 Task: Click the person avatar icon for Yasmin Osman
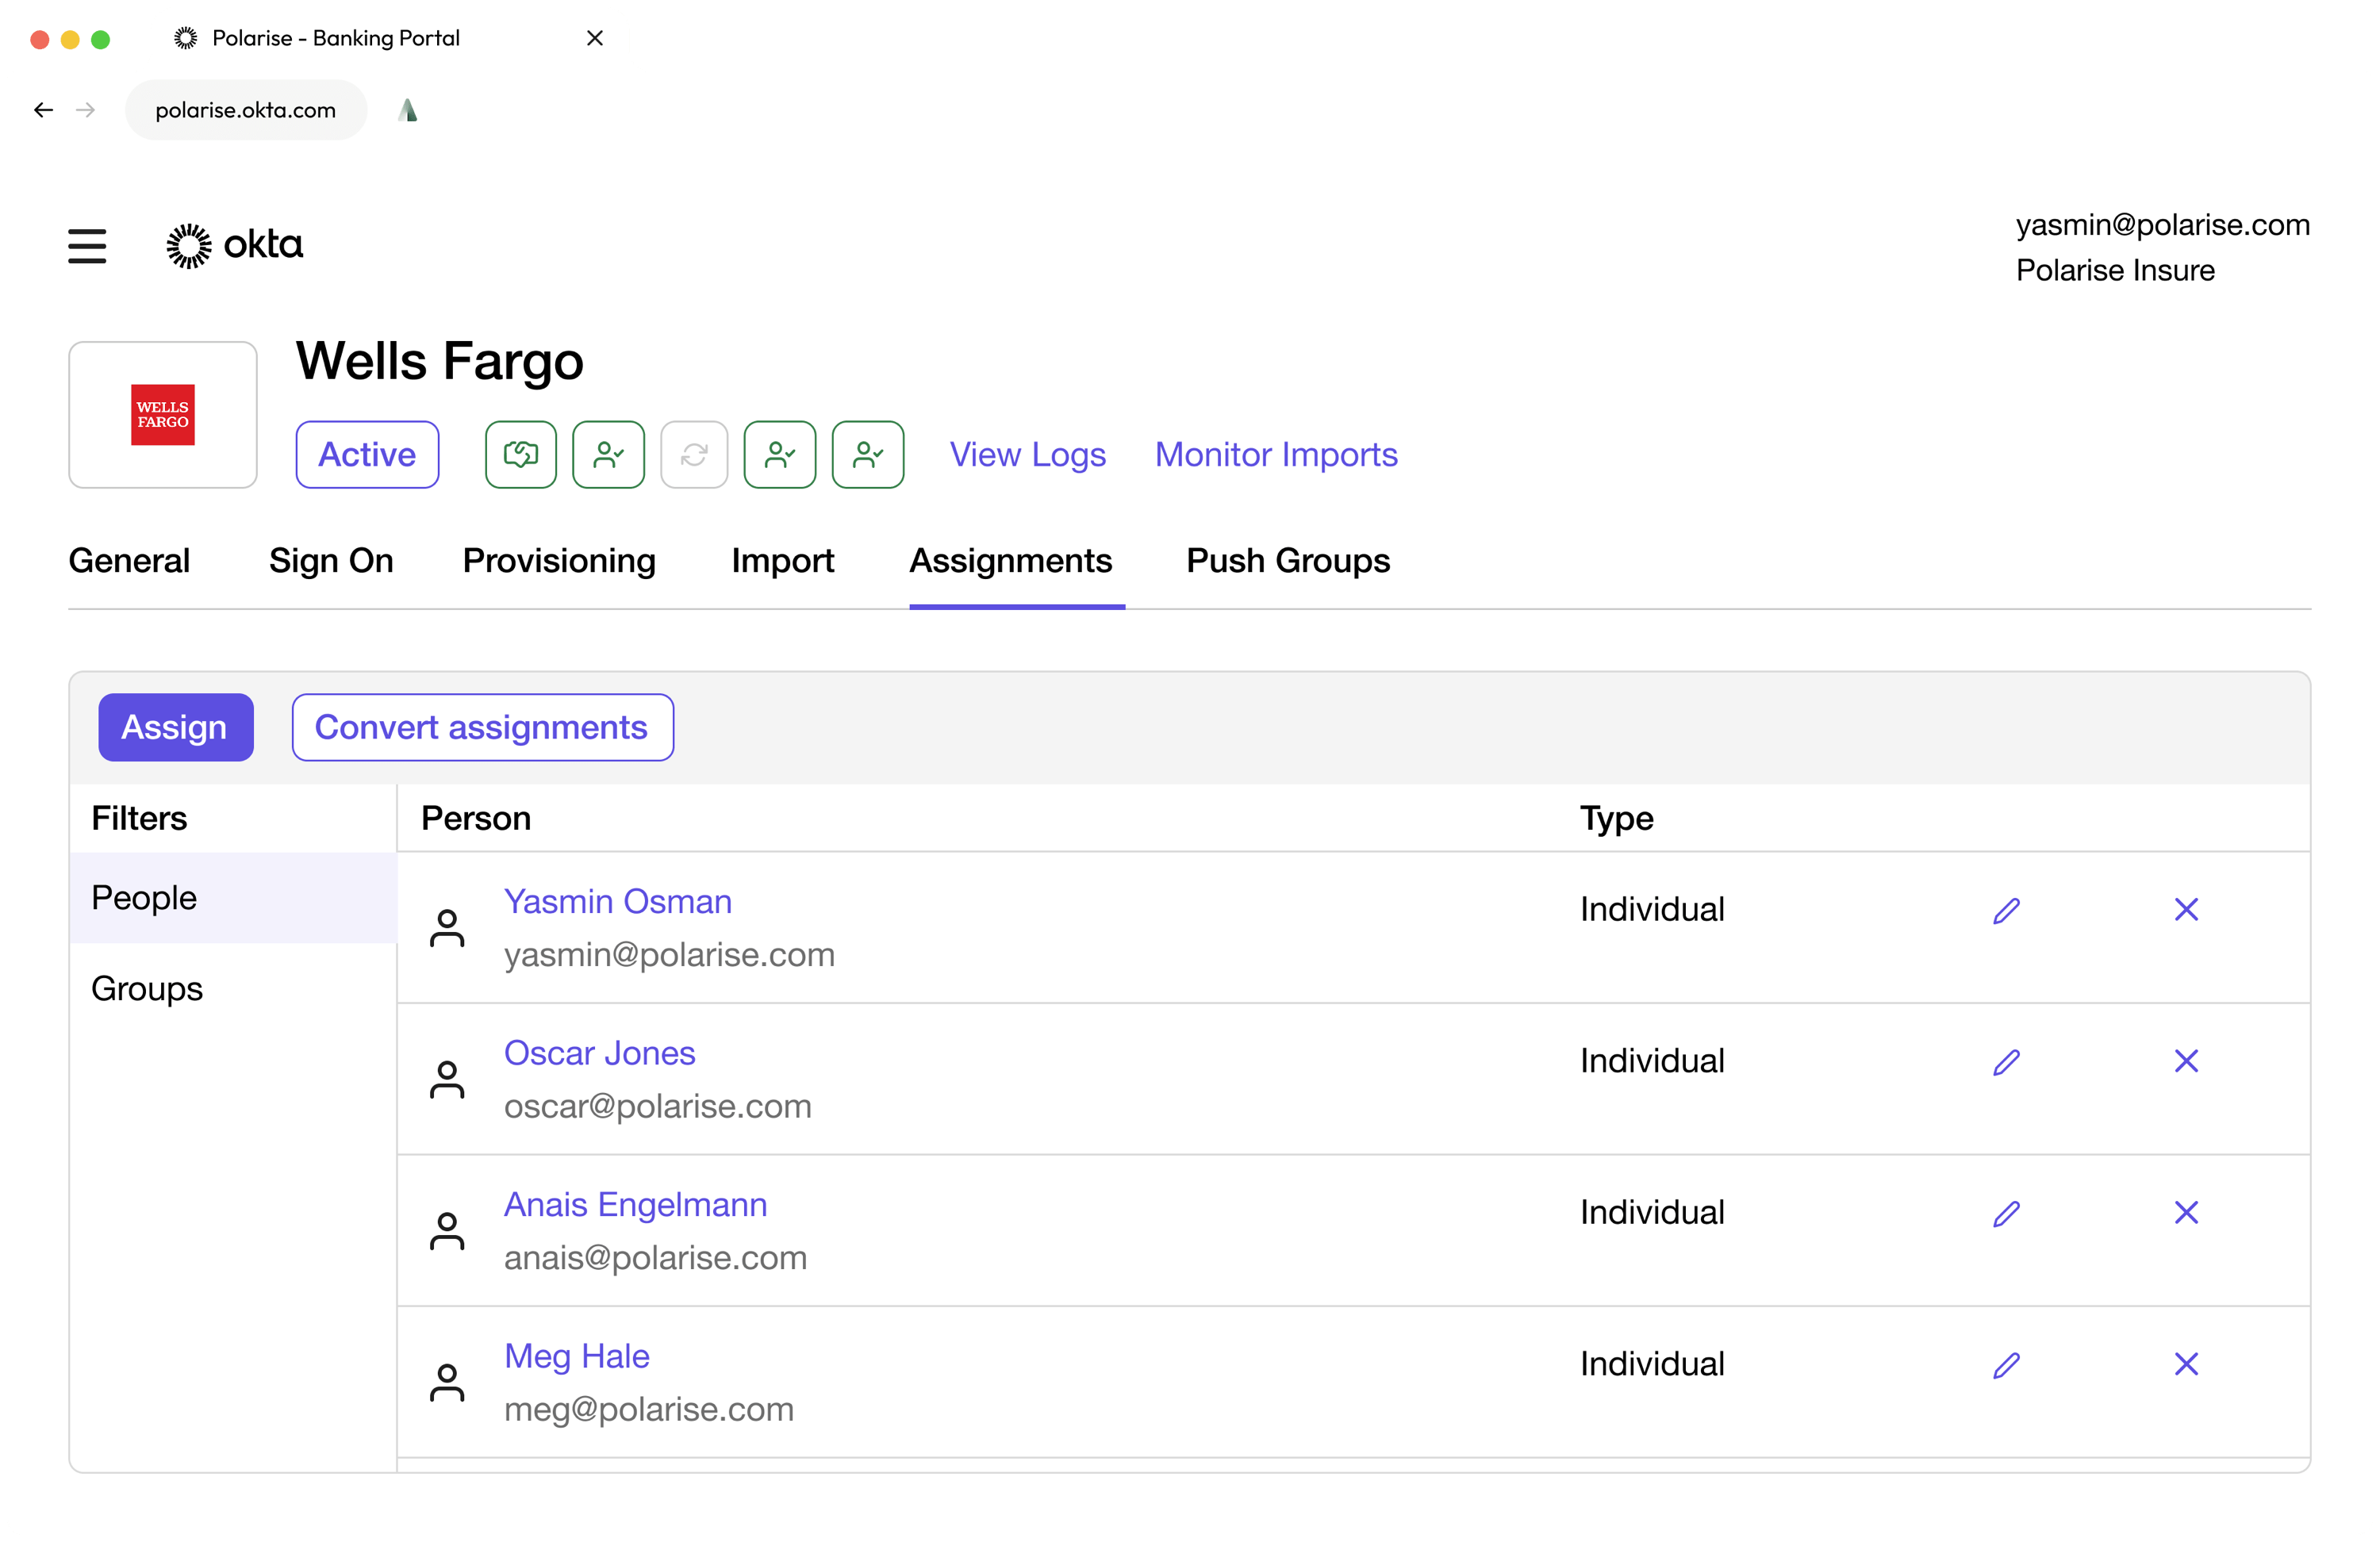point(447,928)
